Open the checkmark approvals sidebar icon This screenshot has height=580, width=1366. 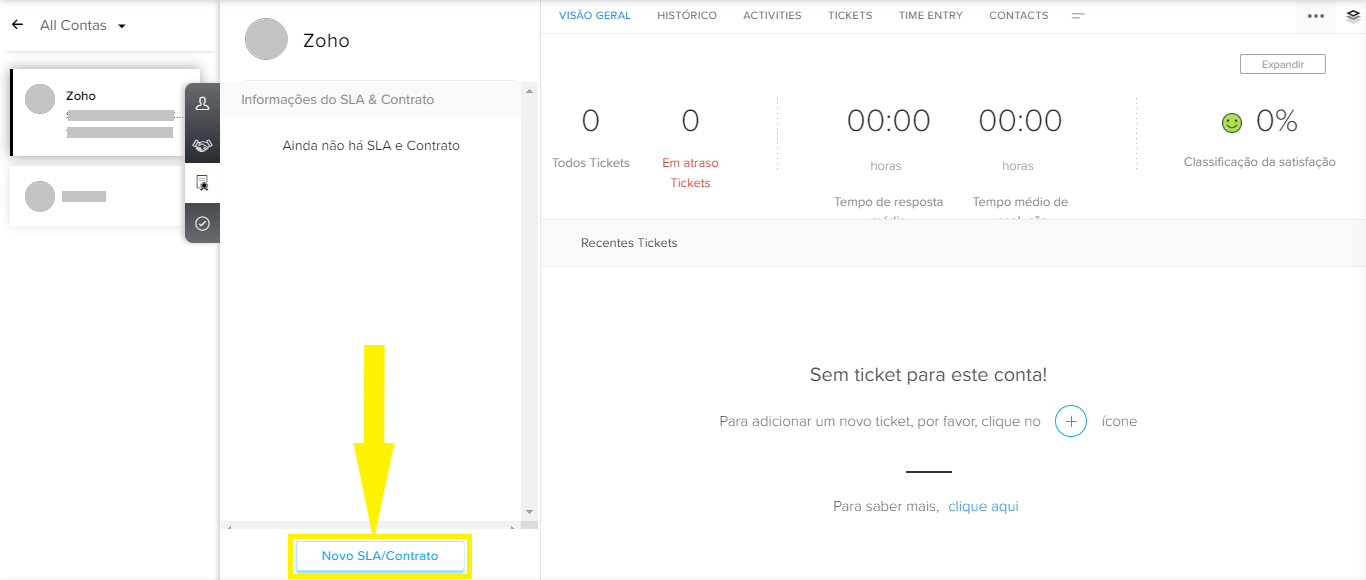click(202, 224)
